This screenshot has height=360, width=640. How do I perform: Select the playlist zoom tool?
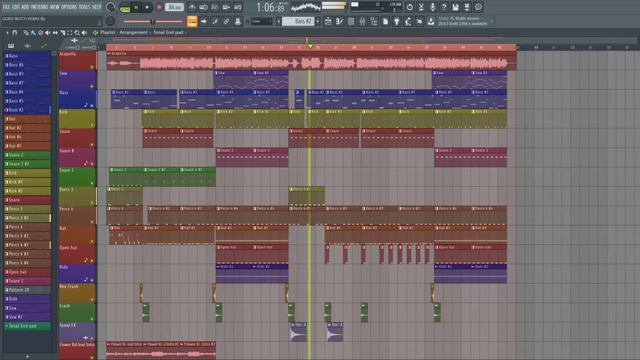pyautogui.click(x=77, y=32)
